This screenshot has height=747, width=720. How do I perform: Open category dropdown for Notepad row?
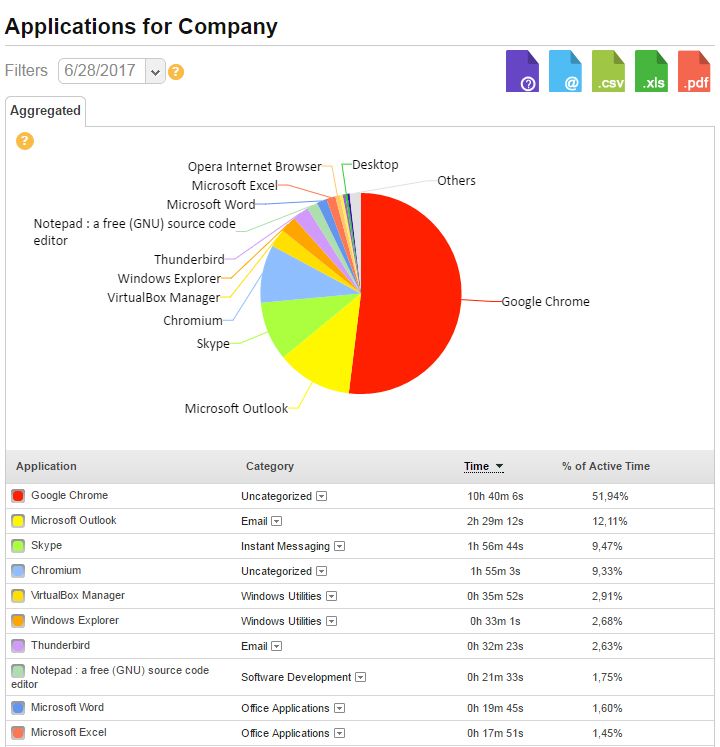(x=361, y=677)
